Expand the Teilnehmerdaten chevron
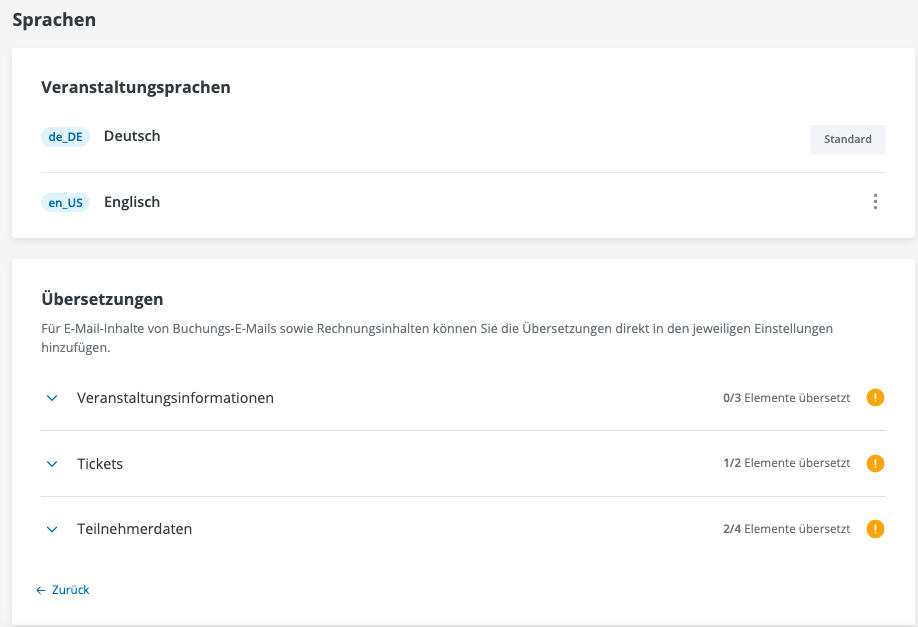 click(52, 529)
